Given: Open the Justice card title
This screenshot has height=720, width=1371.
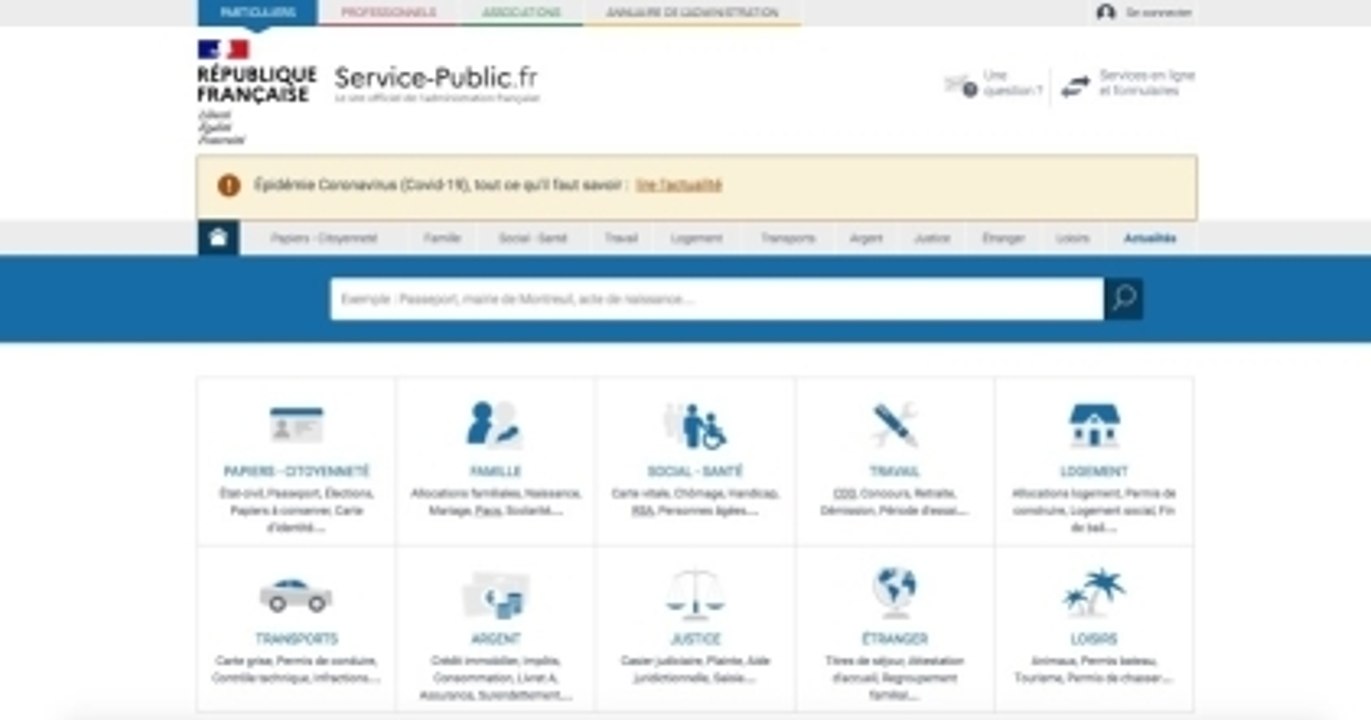Looking at the screenshot, I should point(695,639).
